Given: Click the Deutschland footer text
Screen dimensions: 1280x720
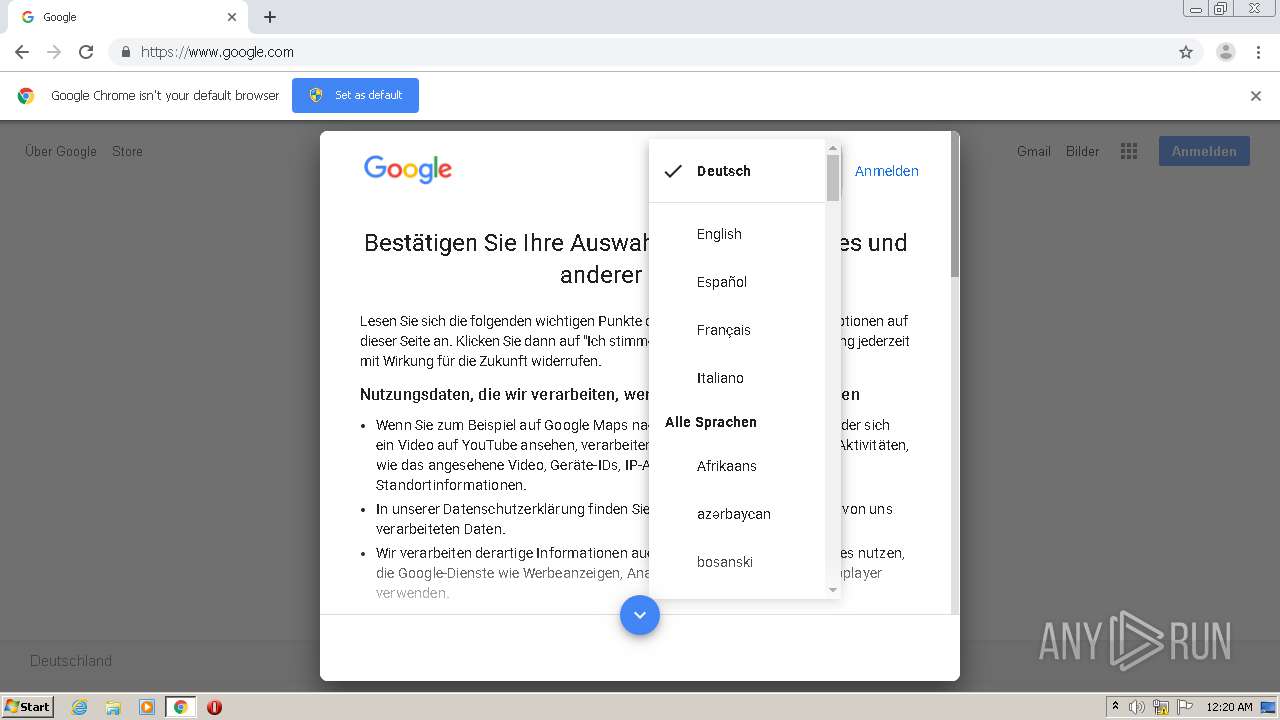Looking at the screenshot, I should [x=71, y=661].
